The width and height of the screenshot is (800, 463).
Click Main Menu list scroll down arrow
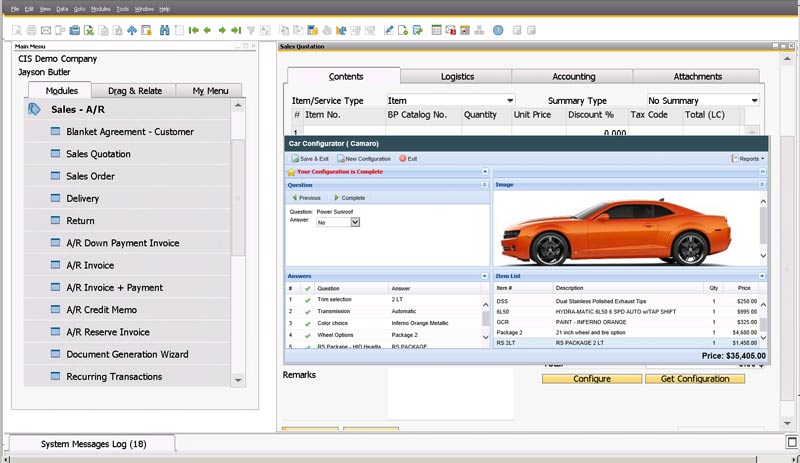[238, 380]
